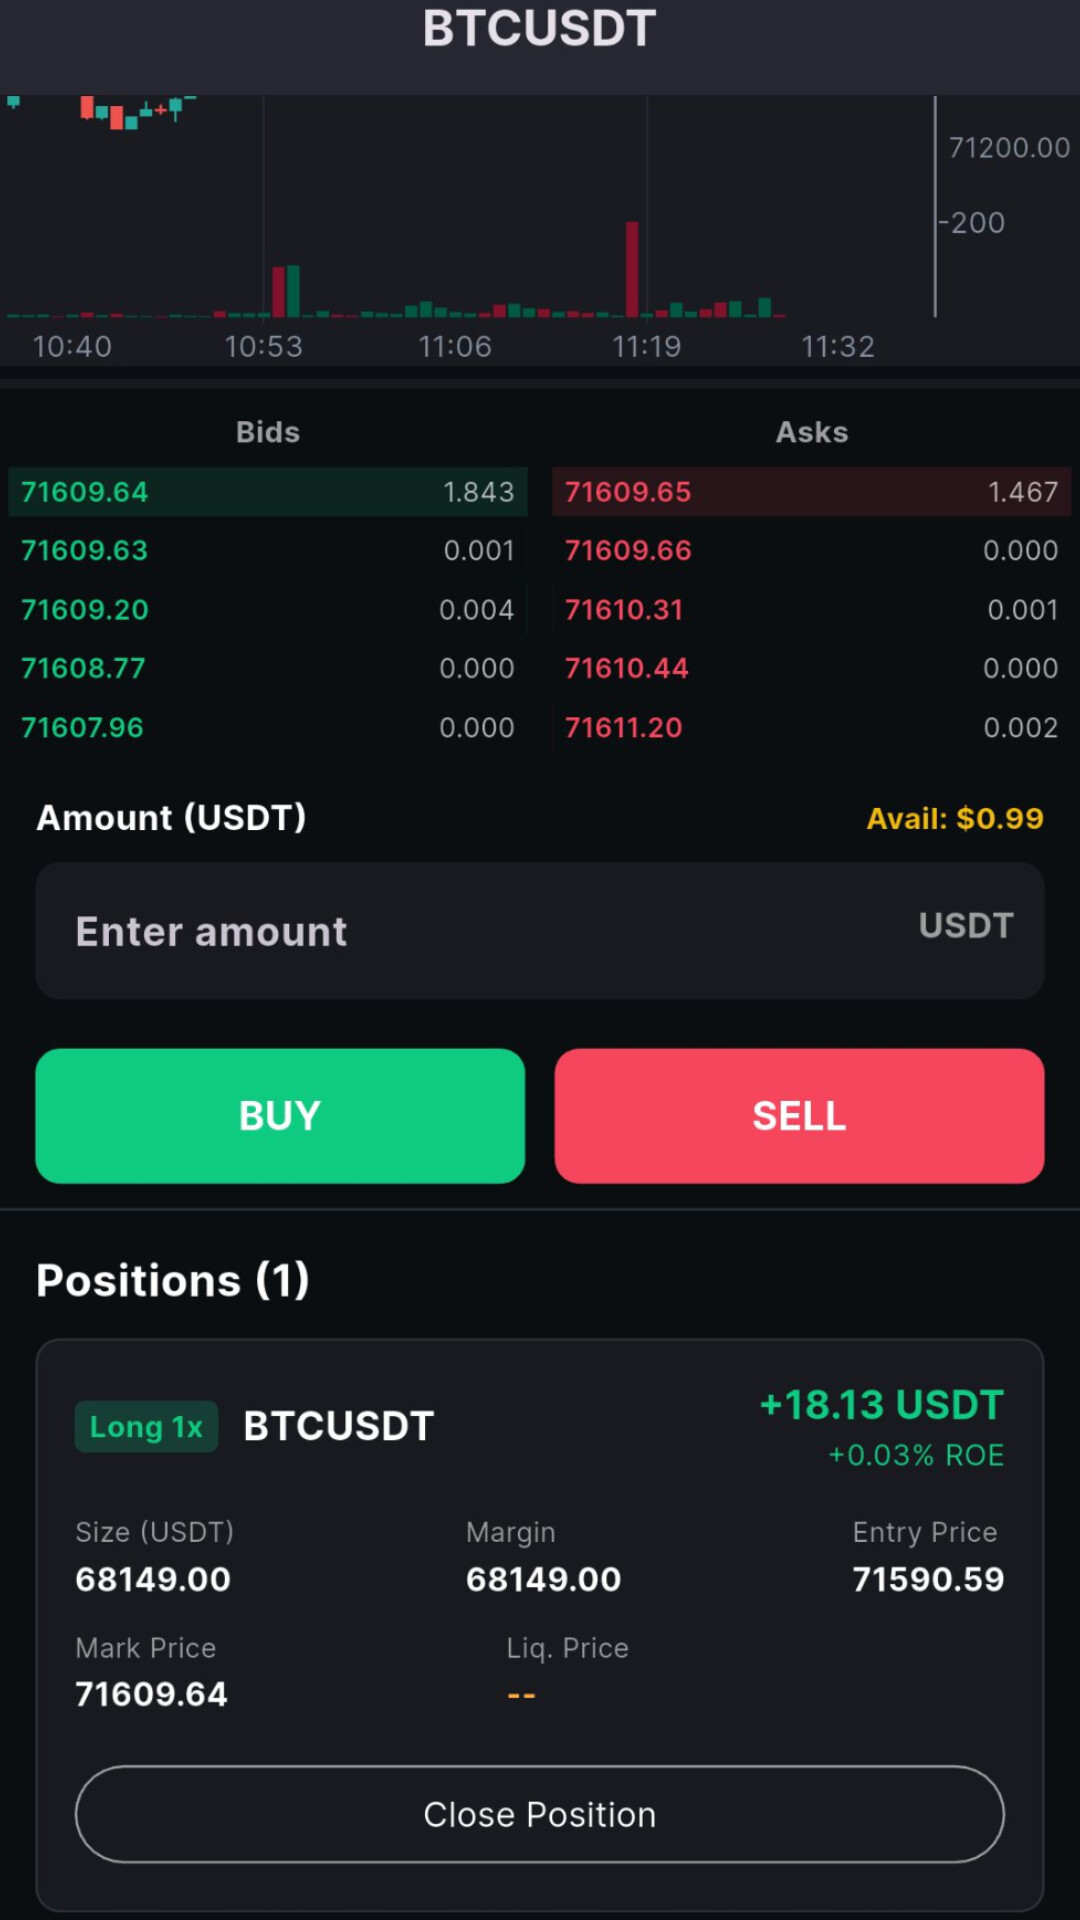Image resolution: width=1080 pixels, height=1920 pixels.
Task: Tap the 71609.20 bid price
Action: 86,610
